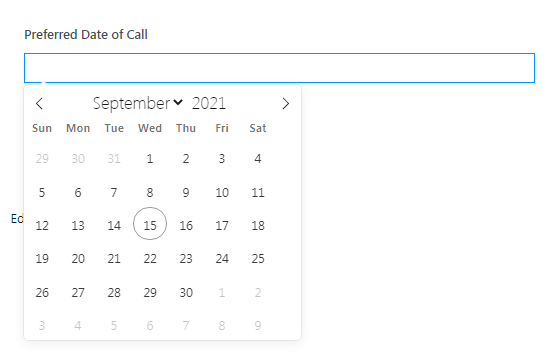Screen dimensions: 551x361
Task: Click the 2021 year field
Action: [x=209, y=103]
